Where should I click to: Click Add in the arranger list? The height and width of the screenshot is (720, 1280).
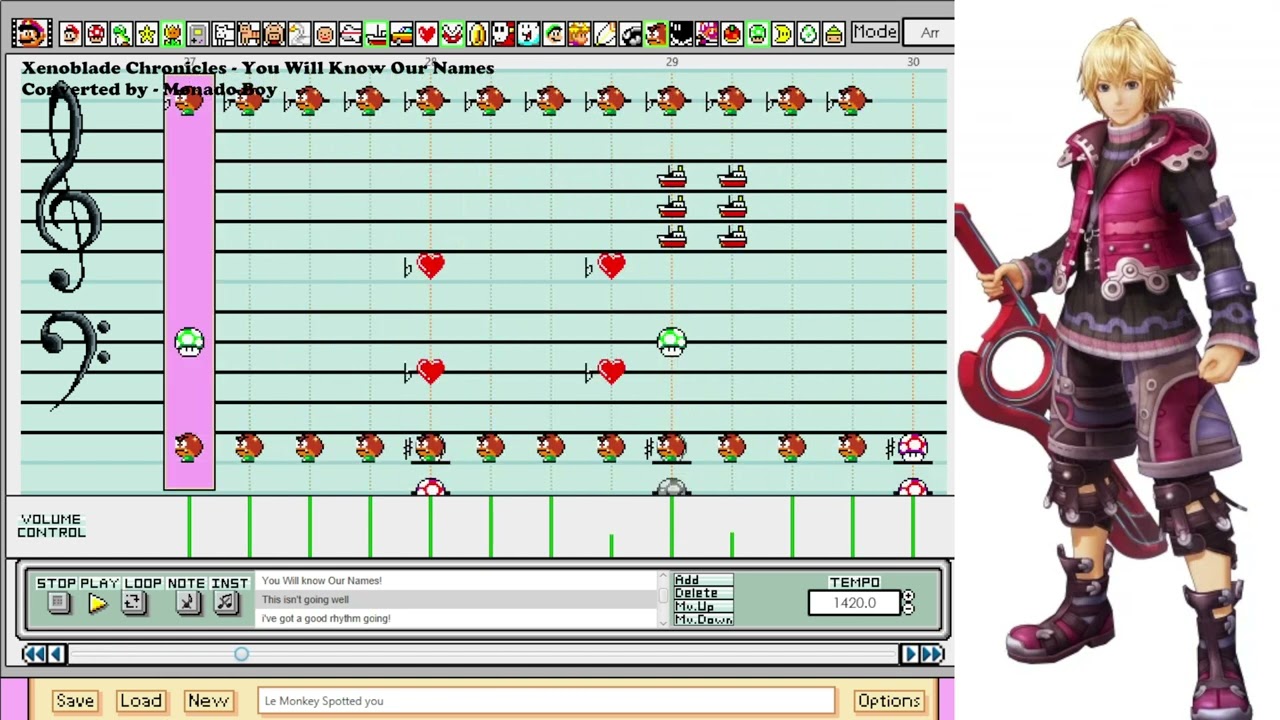coord(703,580)
